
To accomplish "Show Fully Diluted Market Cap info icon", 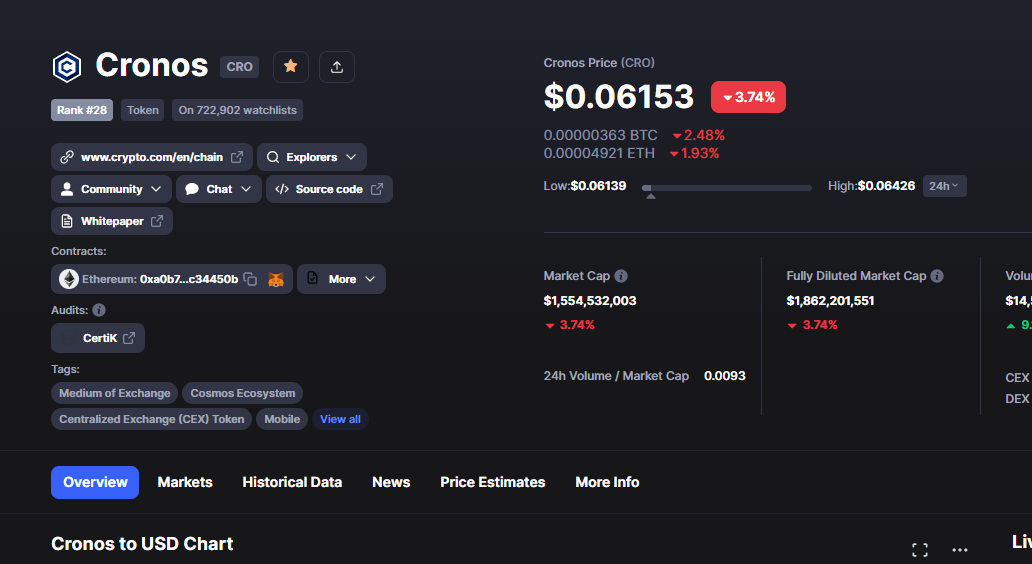I will click(937, 276).
